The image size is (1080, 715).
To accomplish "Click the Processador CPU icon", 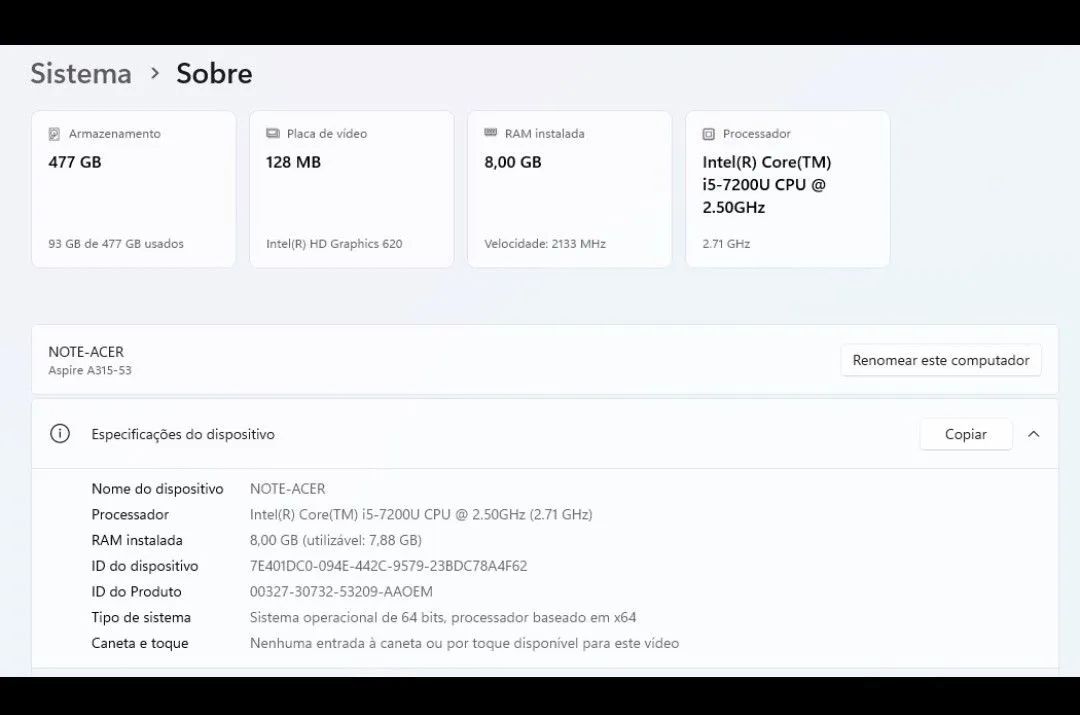I will [x=708, y=134].
